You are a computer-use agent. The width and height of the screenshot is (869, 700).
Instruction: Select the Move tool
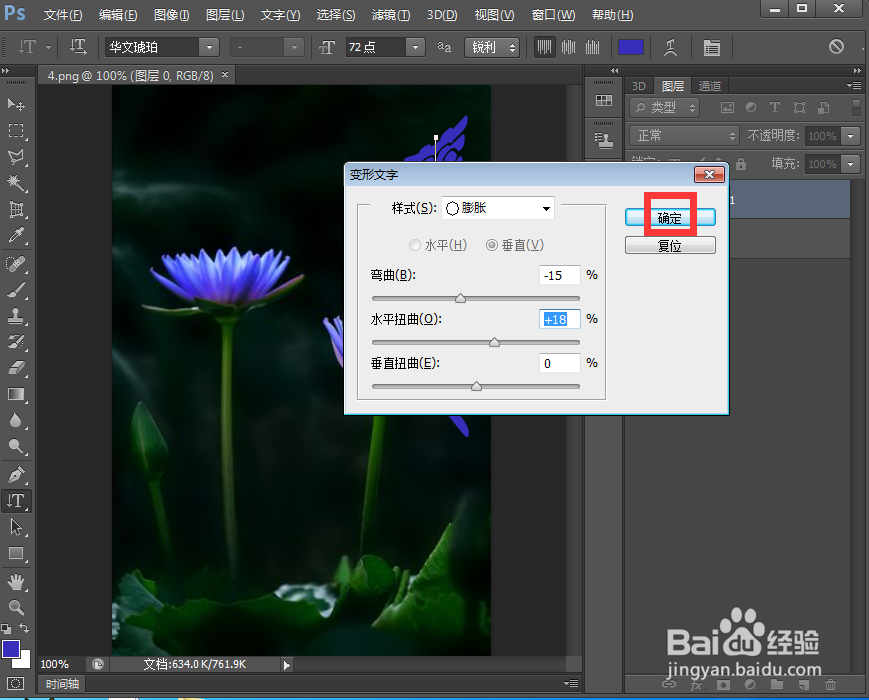14,104
